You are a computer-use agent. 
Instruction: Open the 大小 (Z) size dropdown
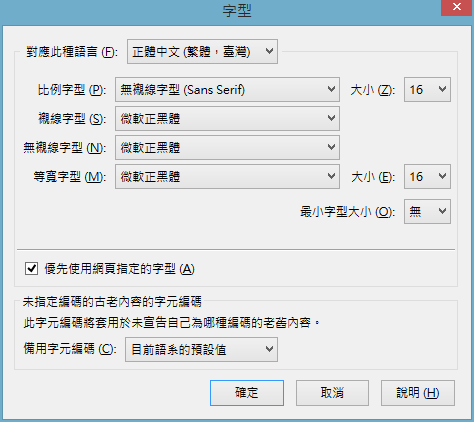click(427, 89)
